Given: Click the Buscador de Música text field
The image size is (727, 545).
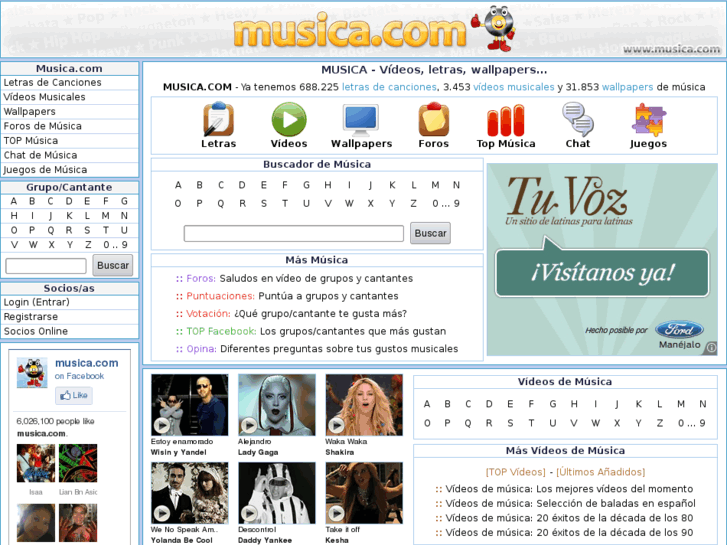Looking at the screenshot, I should 293,233.
